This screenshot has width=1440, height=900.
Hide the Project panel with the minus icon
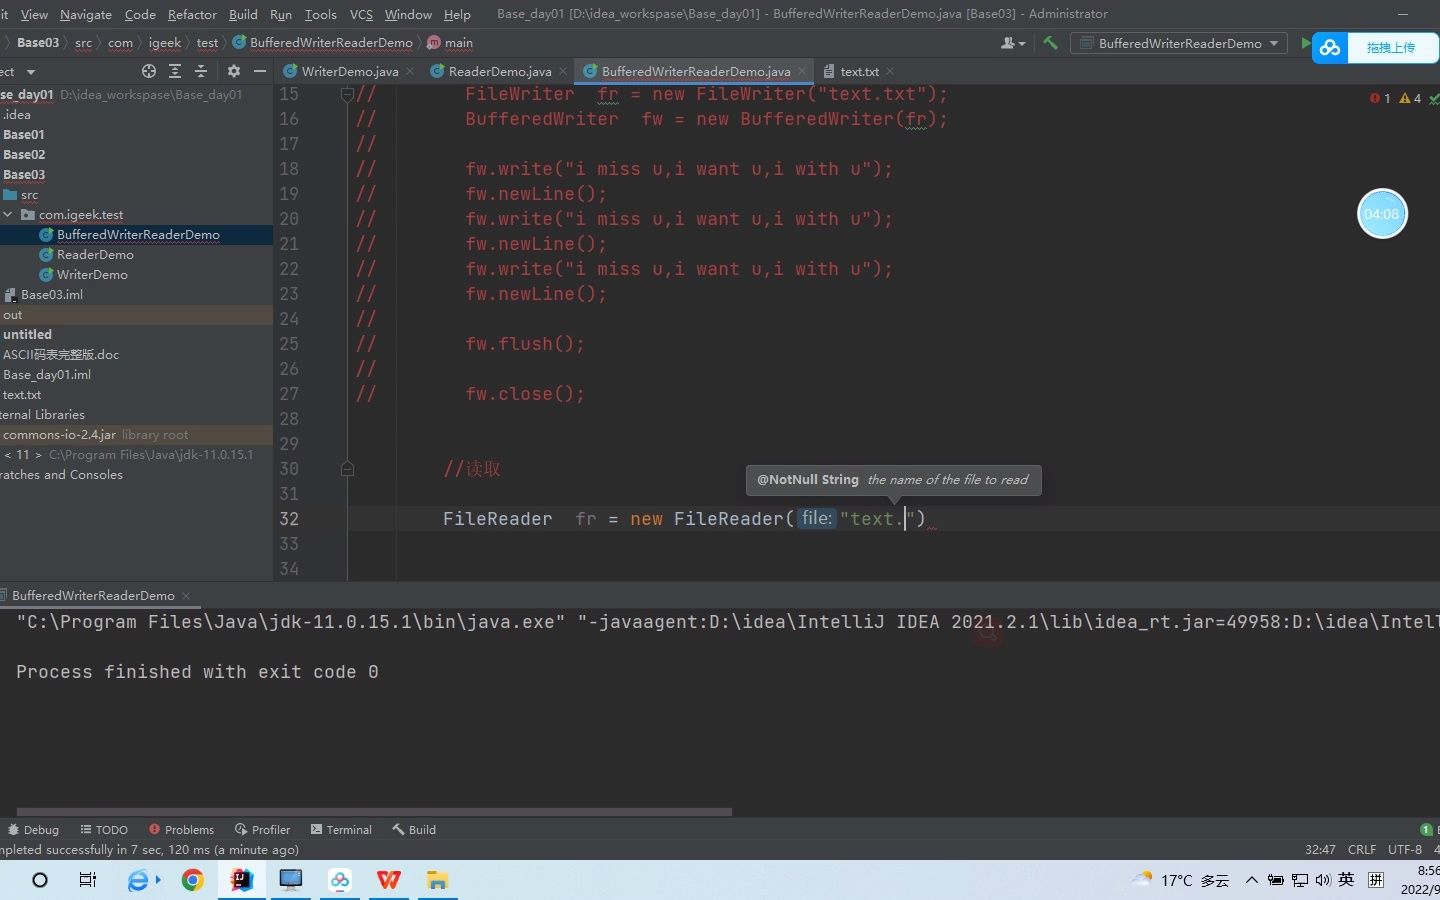(x=260, y=71)
